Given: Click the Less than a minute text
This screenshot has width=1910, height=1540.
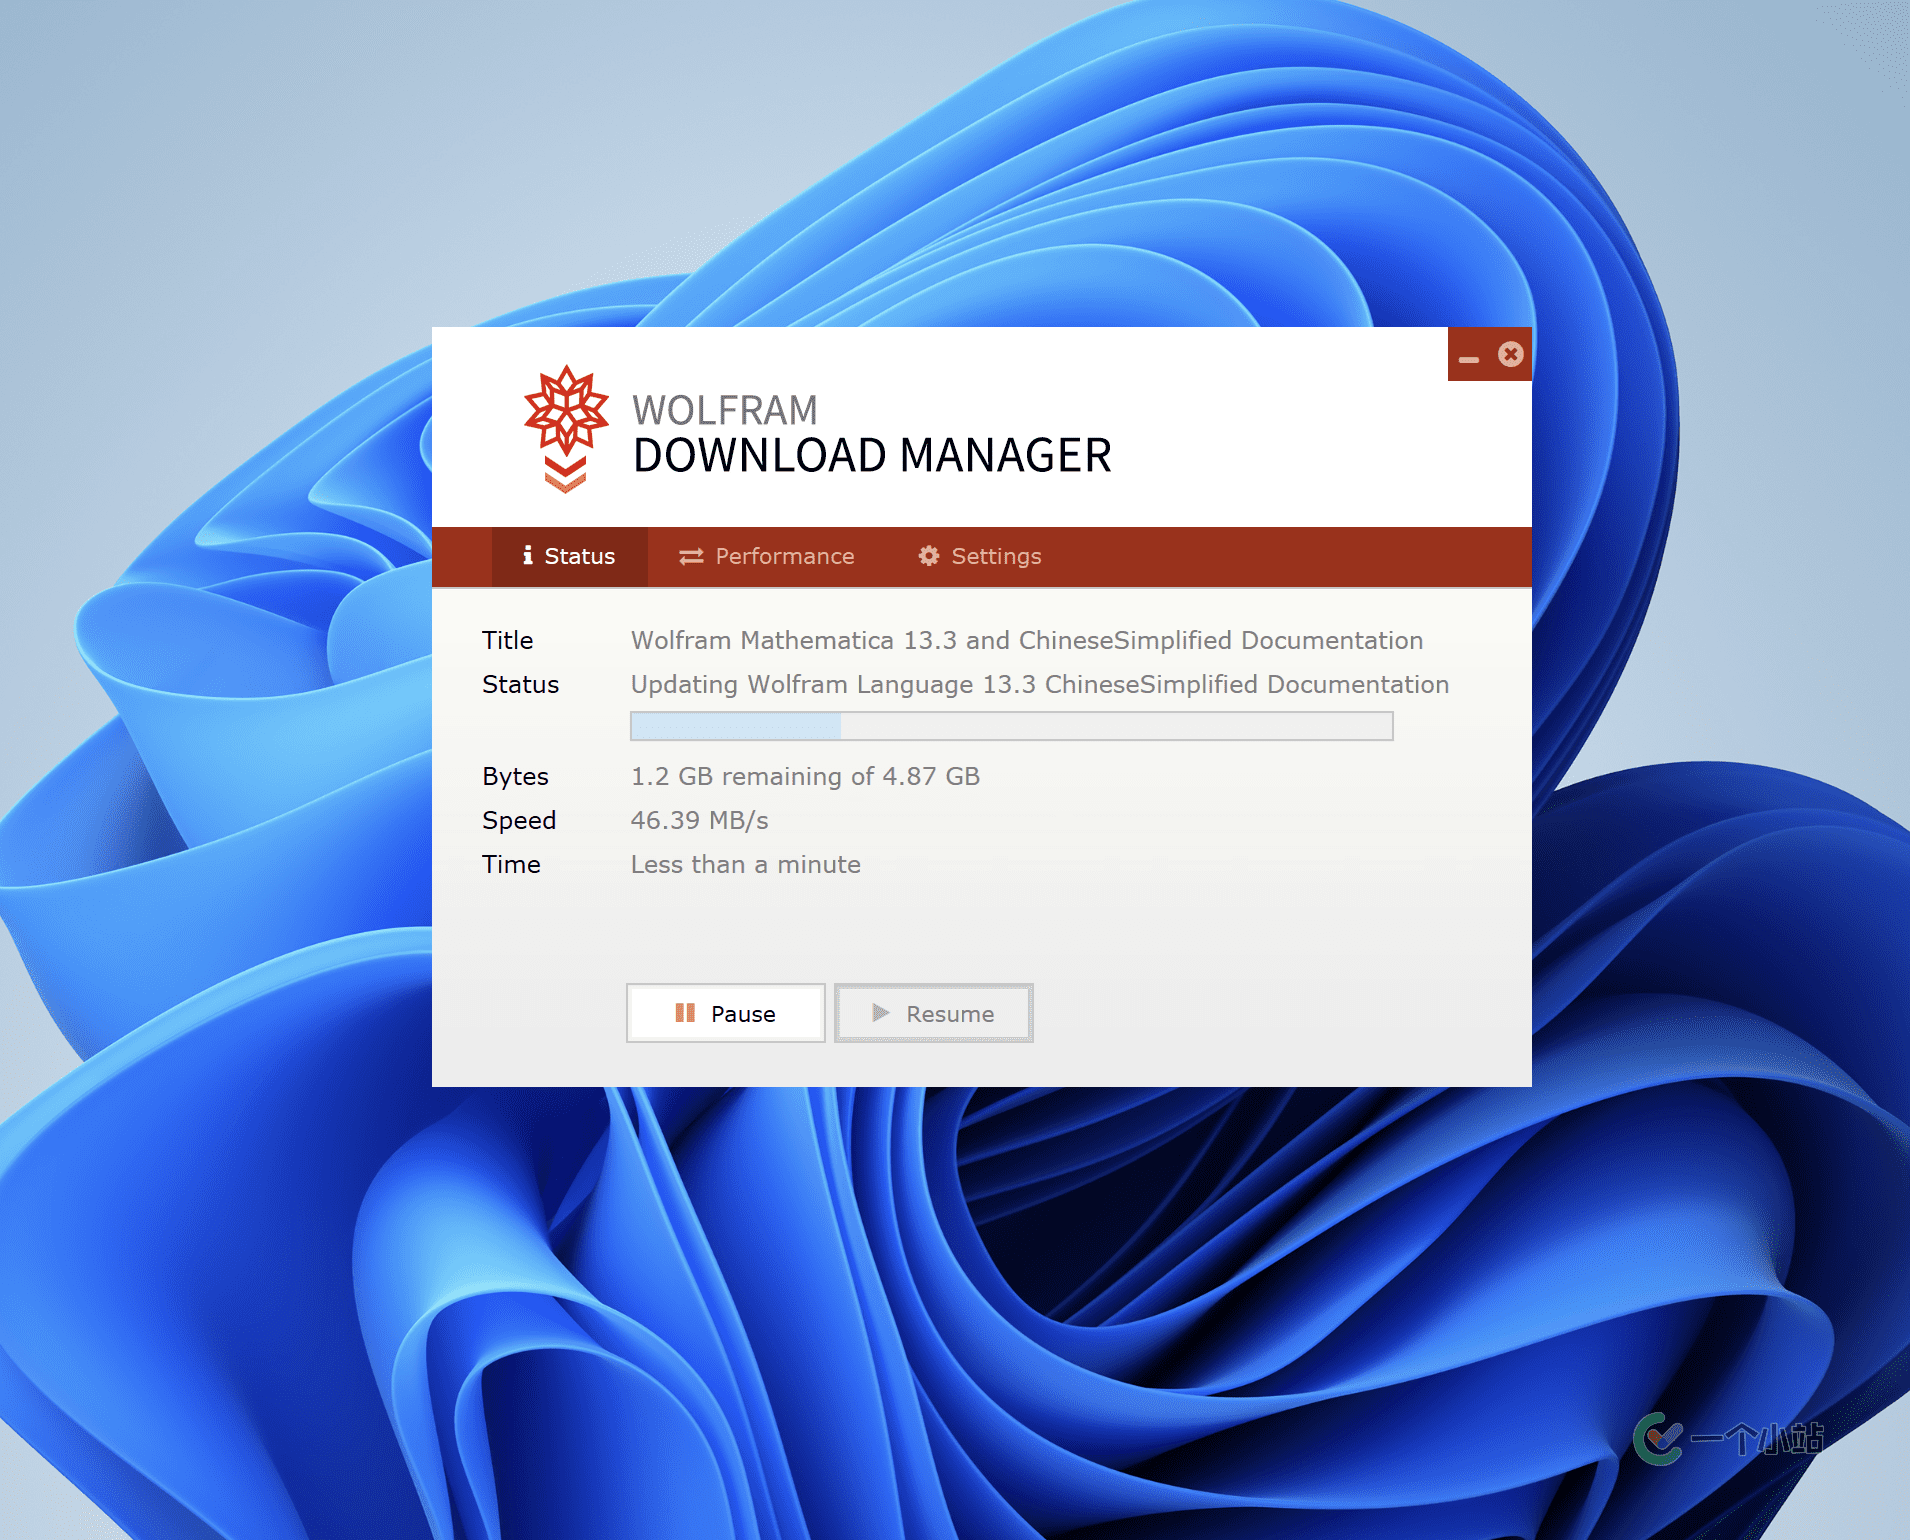Looking at the screenshot, I should (745, 864).
